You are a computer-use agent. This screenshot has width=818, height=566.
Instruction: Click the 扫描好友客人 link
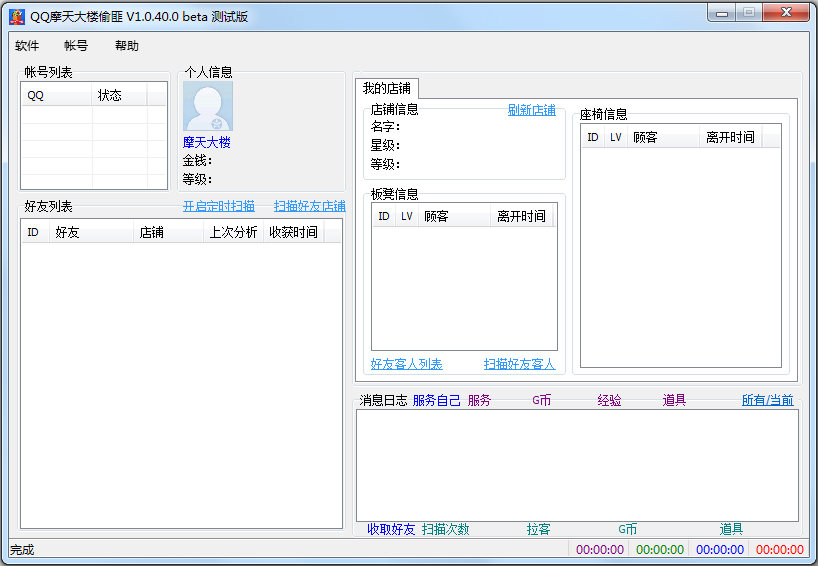pyautogui.click(x=520, y=364)
